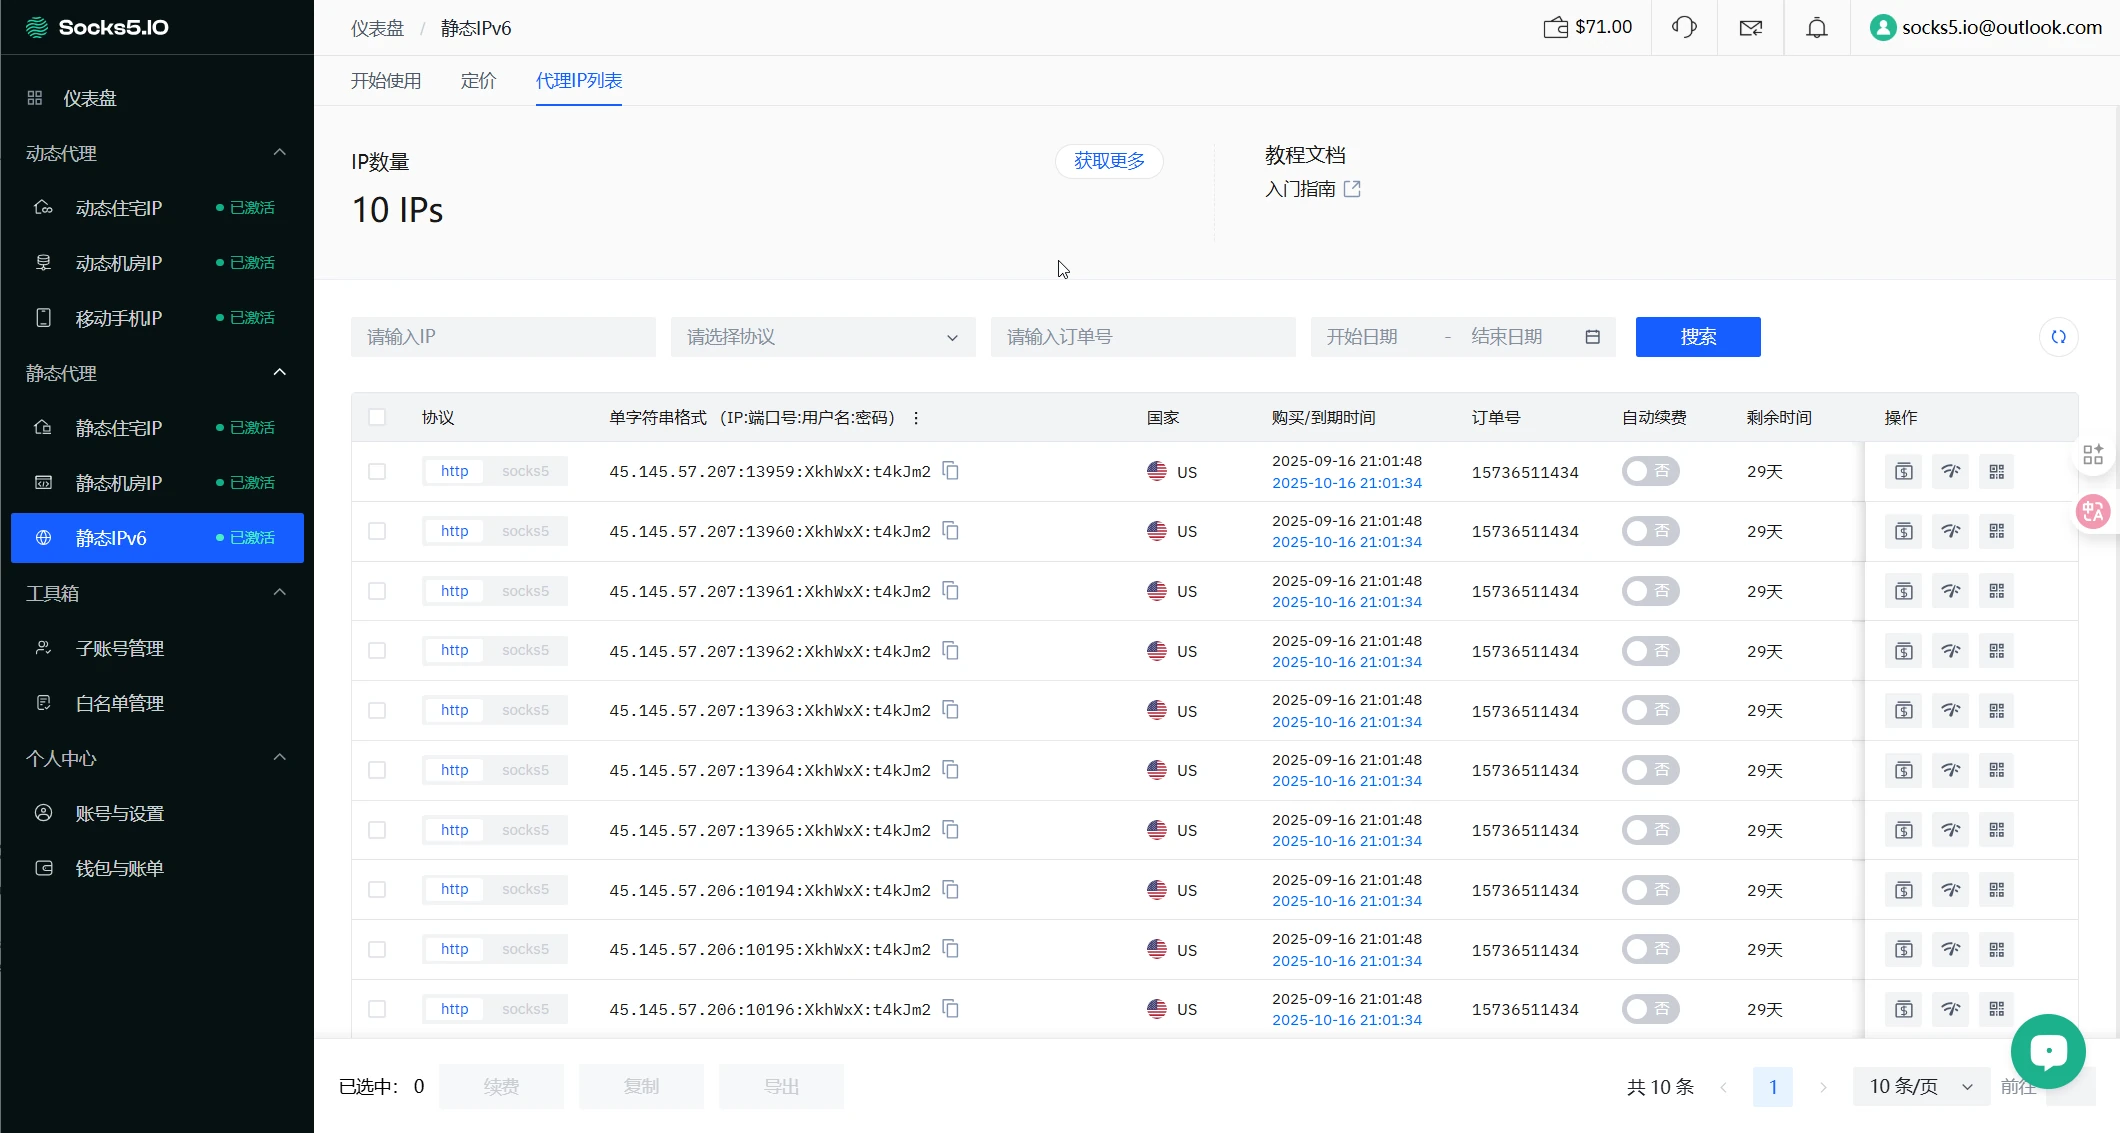Open the 10 条/页 page size dropdown
The height and width of the screenshot is (1133, 2120).
click(1921, 1087)
